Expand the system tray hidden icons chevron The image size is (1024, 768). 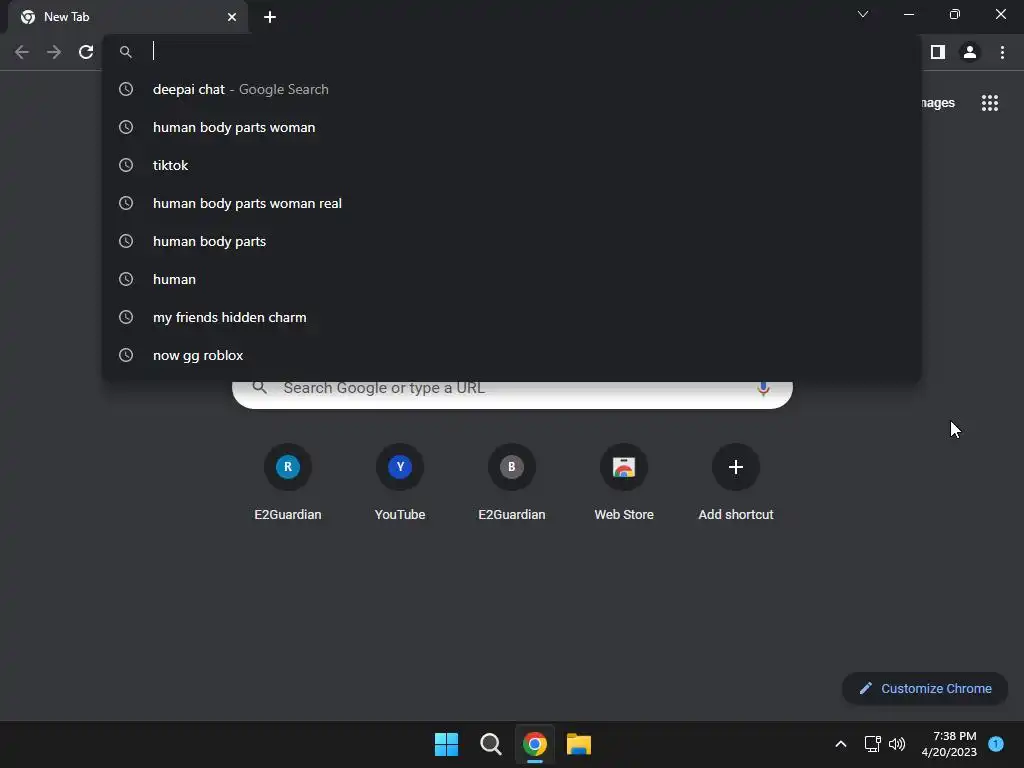[840, 744]
